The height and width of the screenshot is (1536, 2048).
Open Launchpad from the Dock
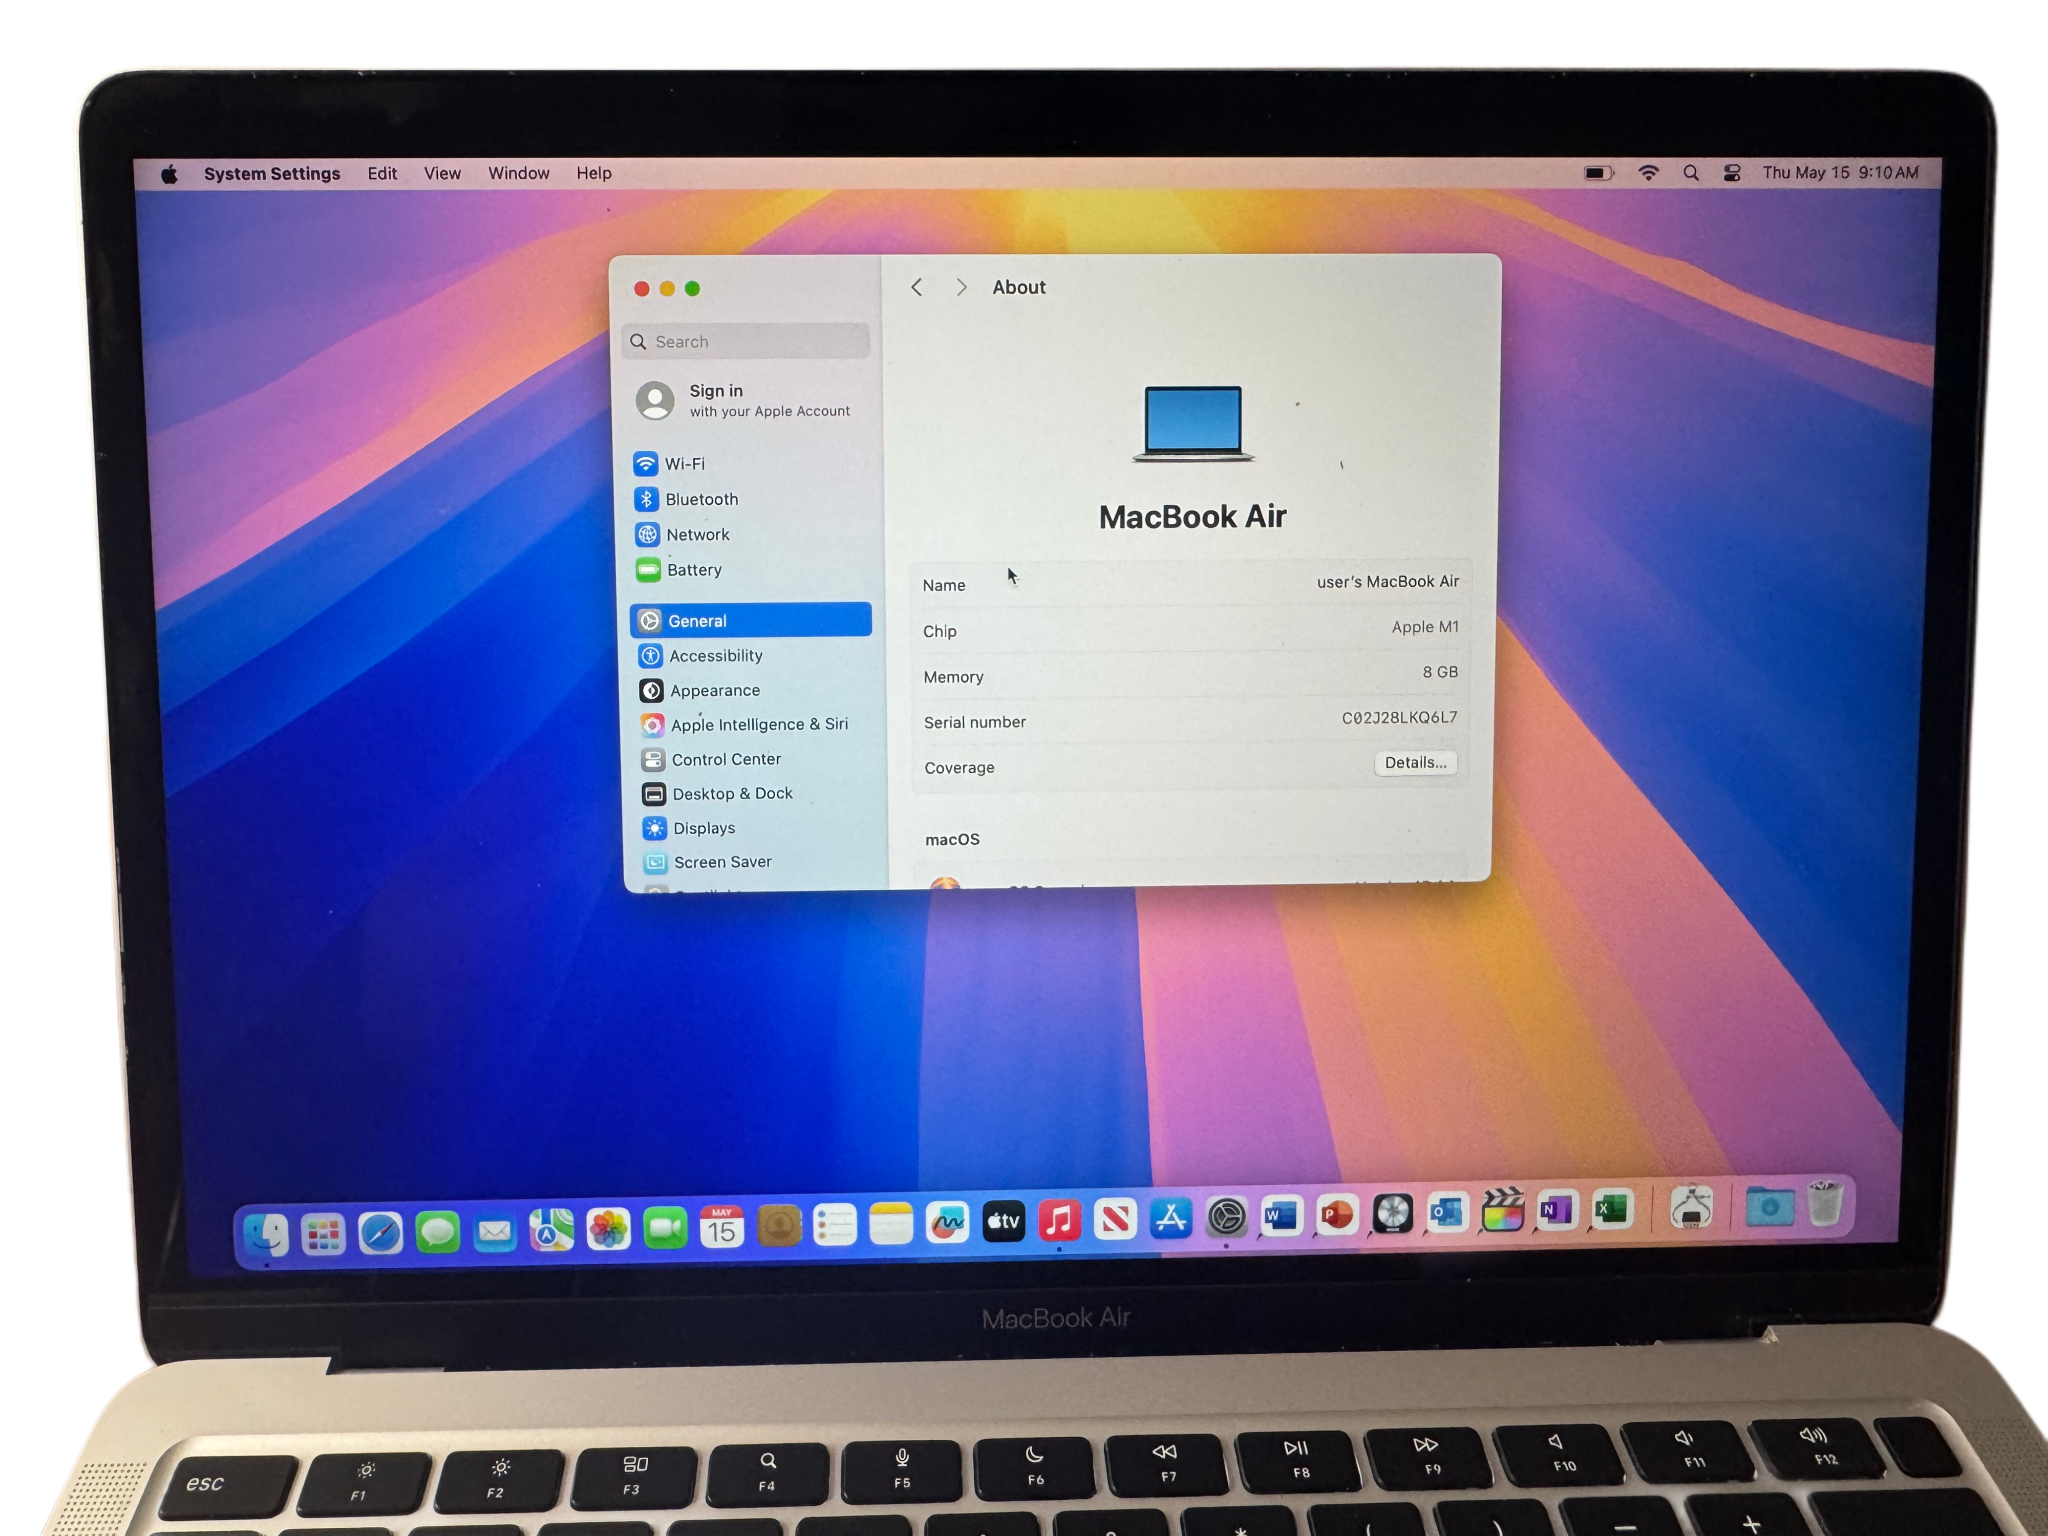(323, 1235)
